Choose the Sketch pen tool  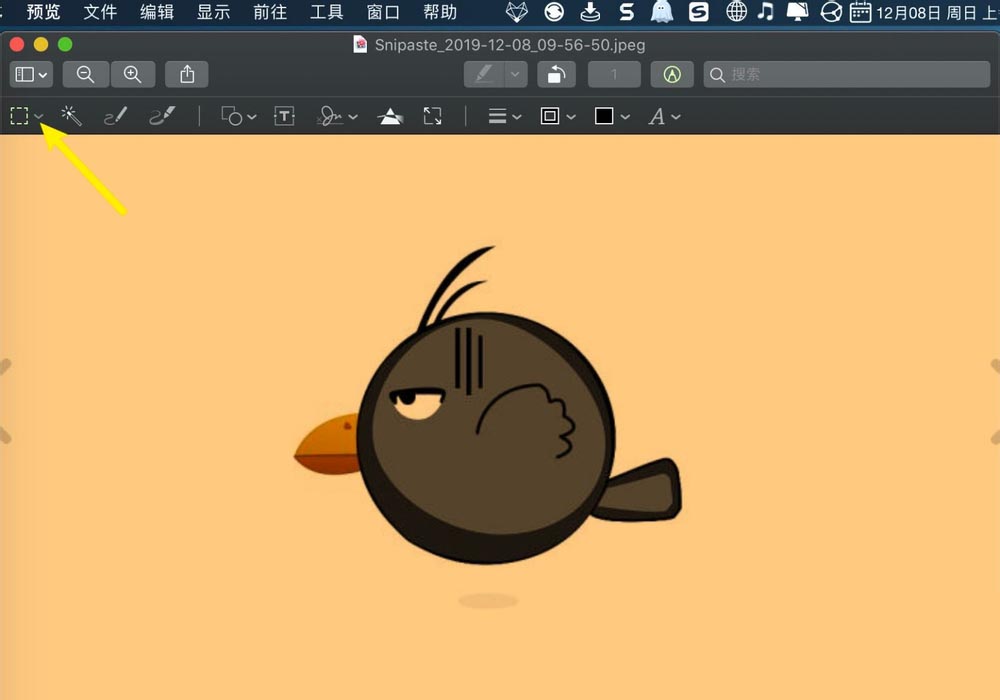pyautogui.click(x=115, y=116)
